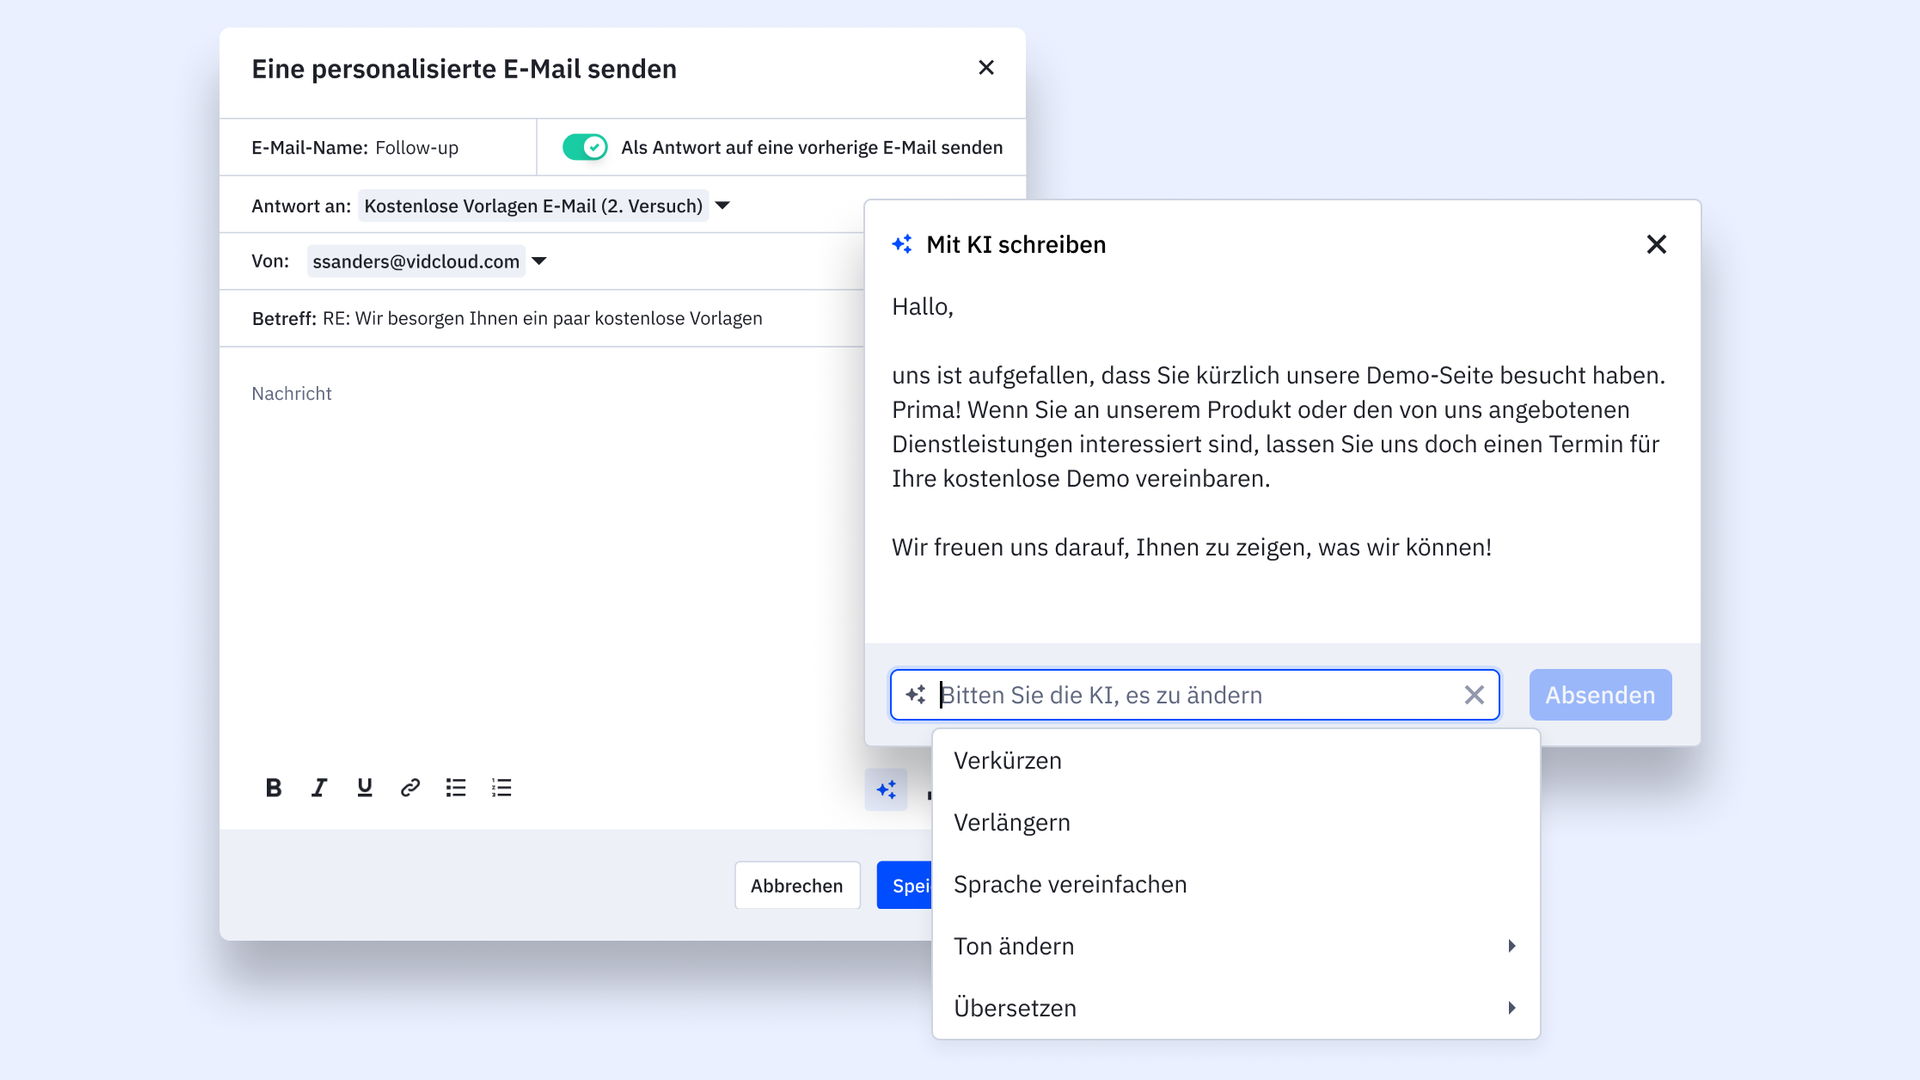The image size is (1920, 1080).
Task: Add a numbered list
Action: (502, 788)
